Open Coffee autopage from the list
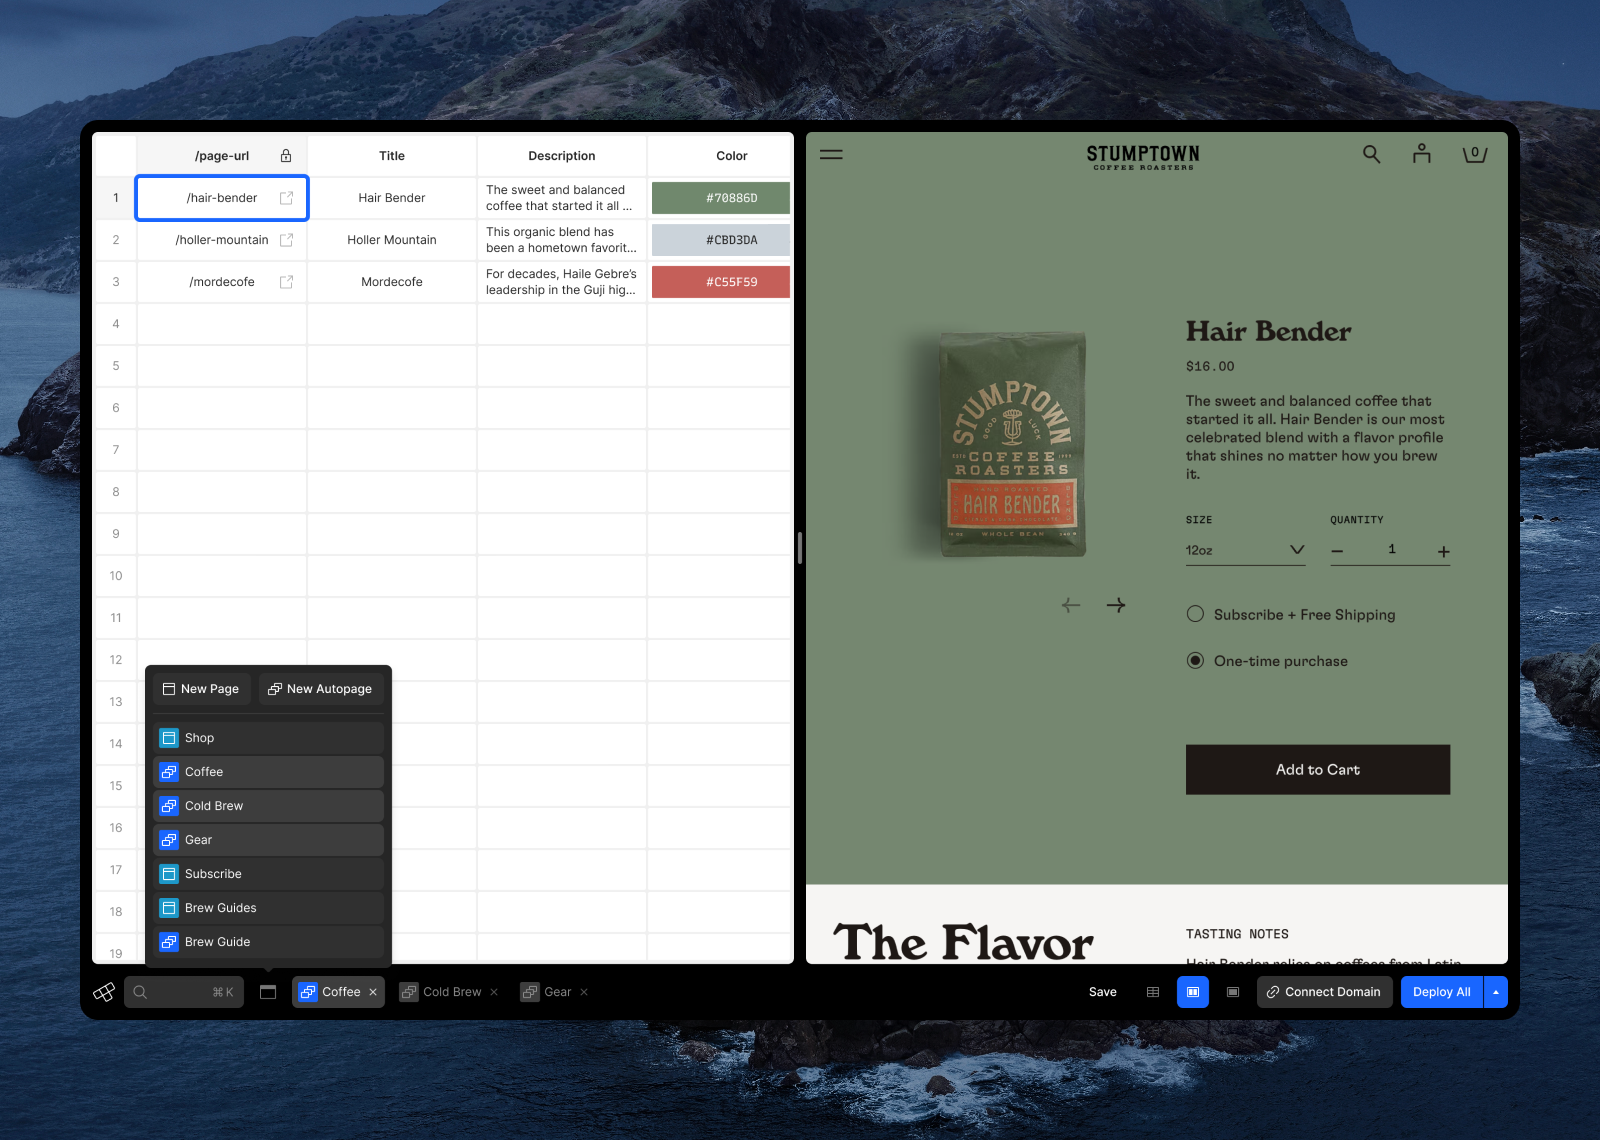1600x1140 pixels. [269, 772]
